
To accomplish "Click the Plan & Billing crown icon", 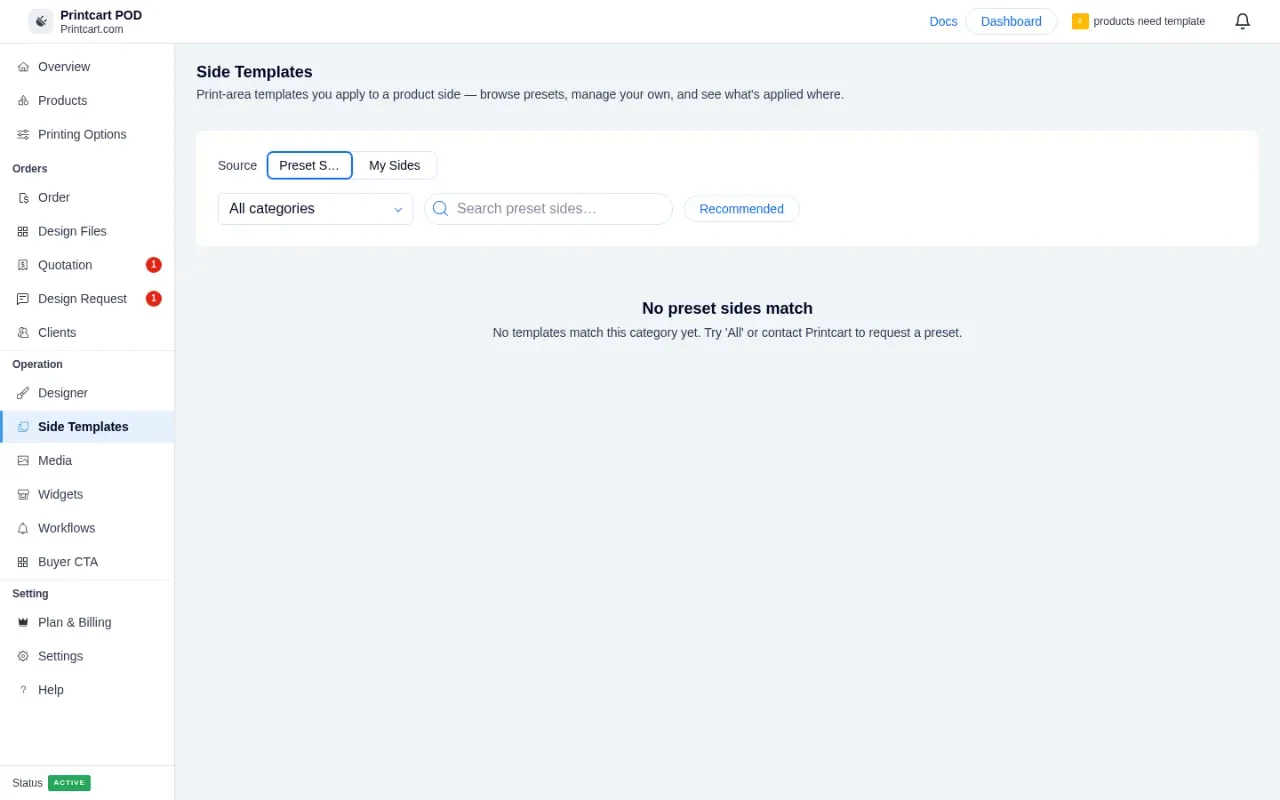I will [x=23, y=622].
